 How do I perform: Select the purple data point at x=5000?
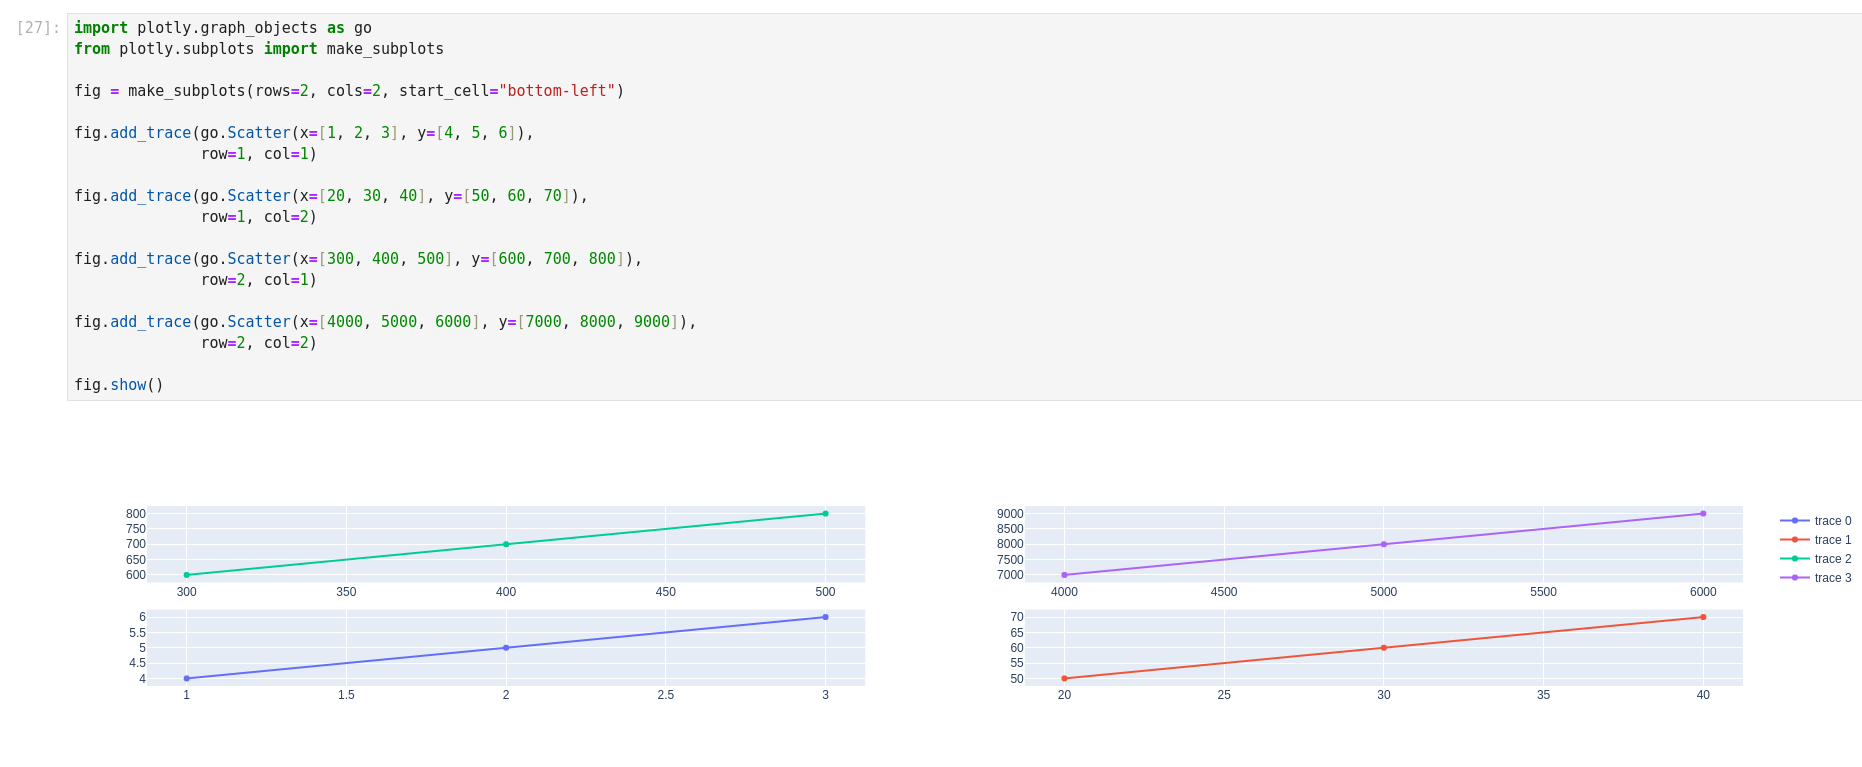[x=1384, y=544]
